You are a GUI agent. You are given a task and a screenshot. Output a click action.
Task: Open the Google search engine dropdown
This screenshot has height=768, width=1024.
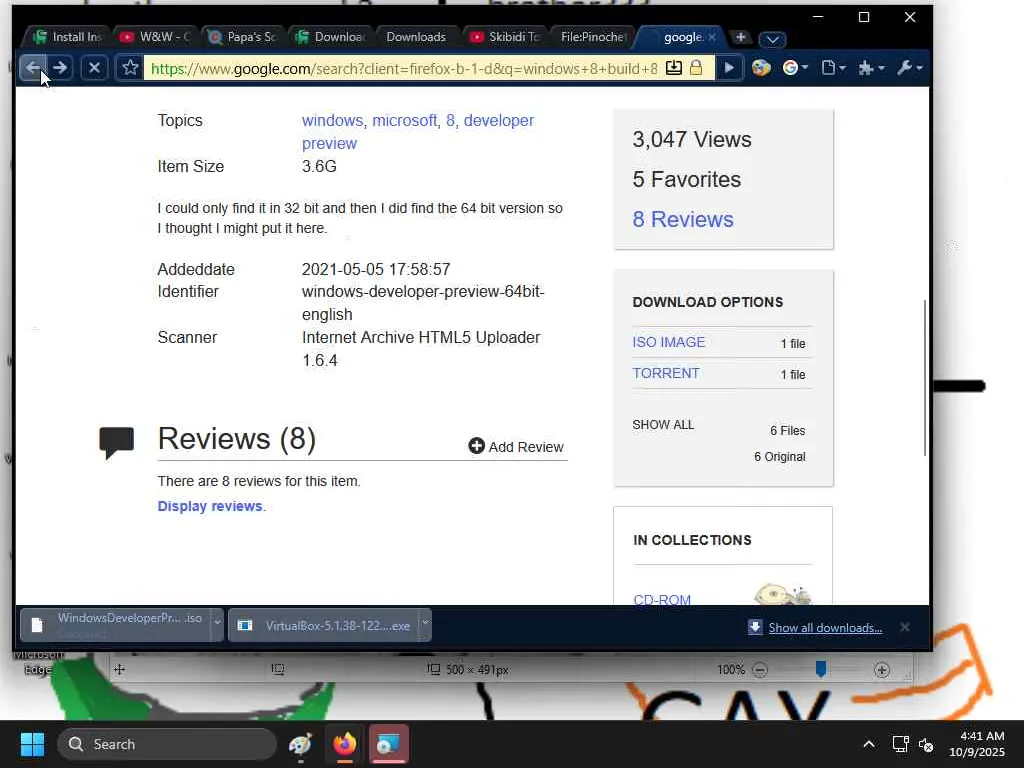[795, 67]
